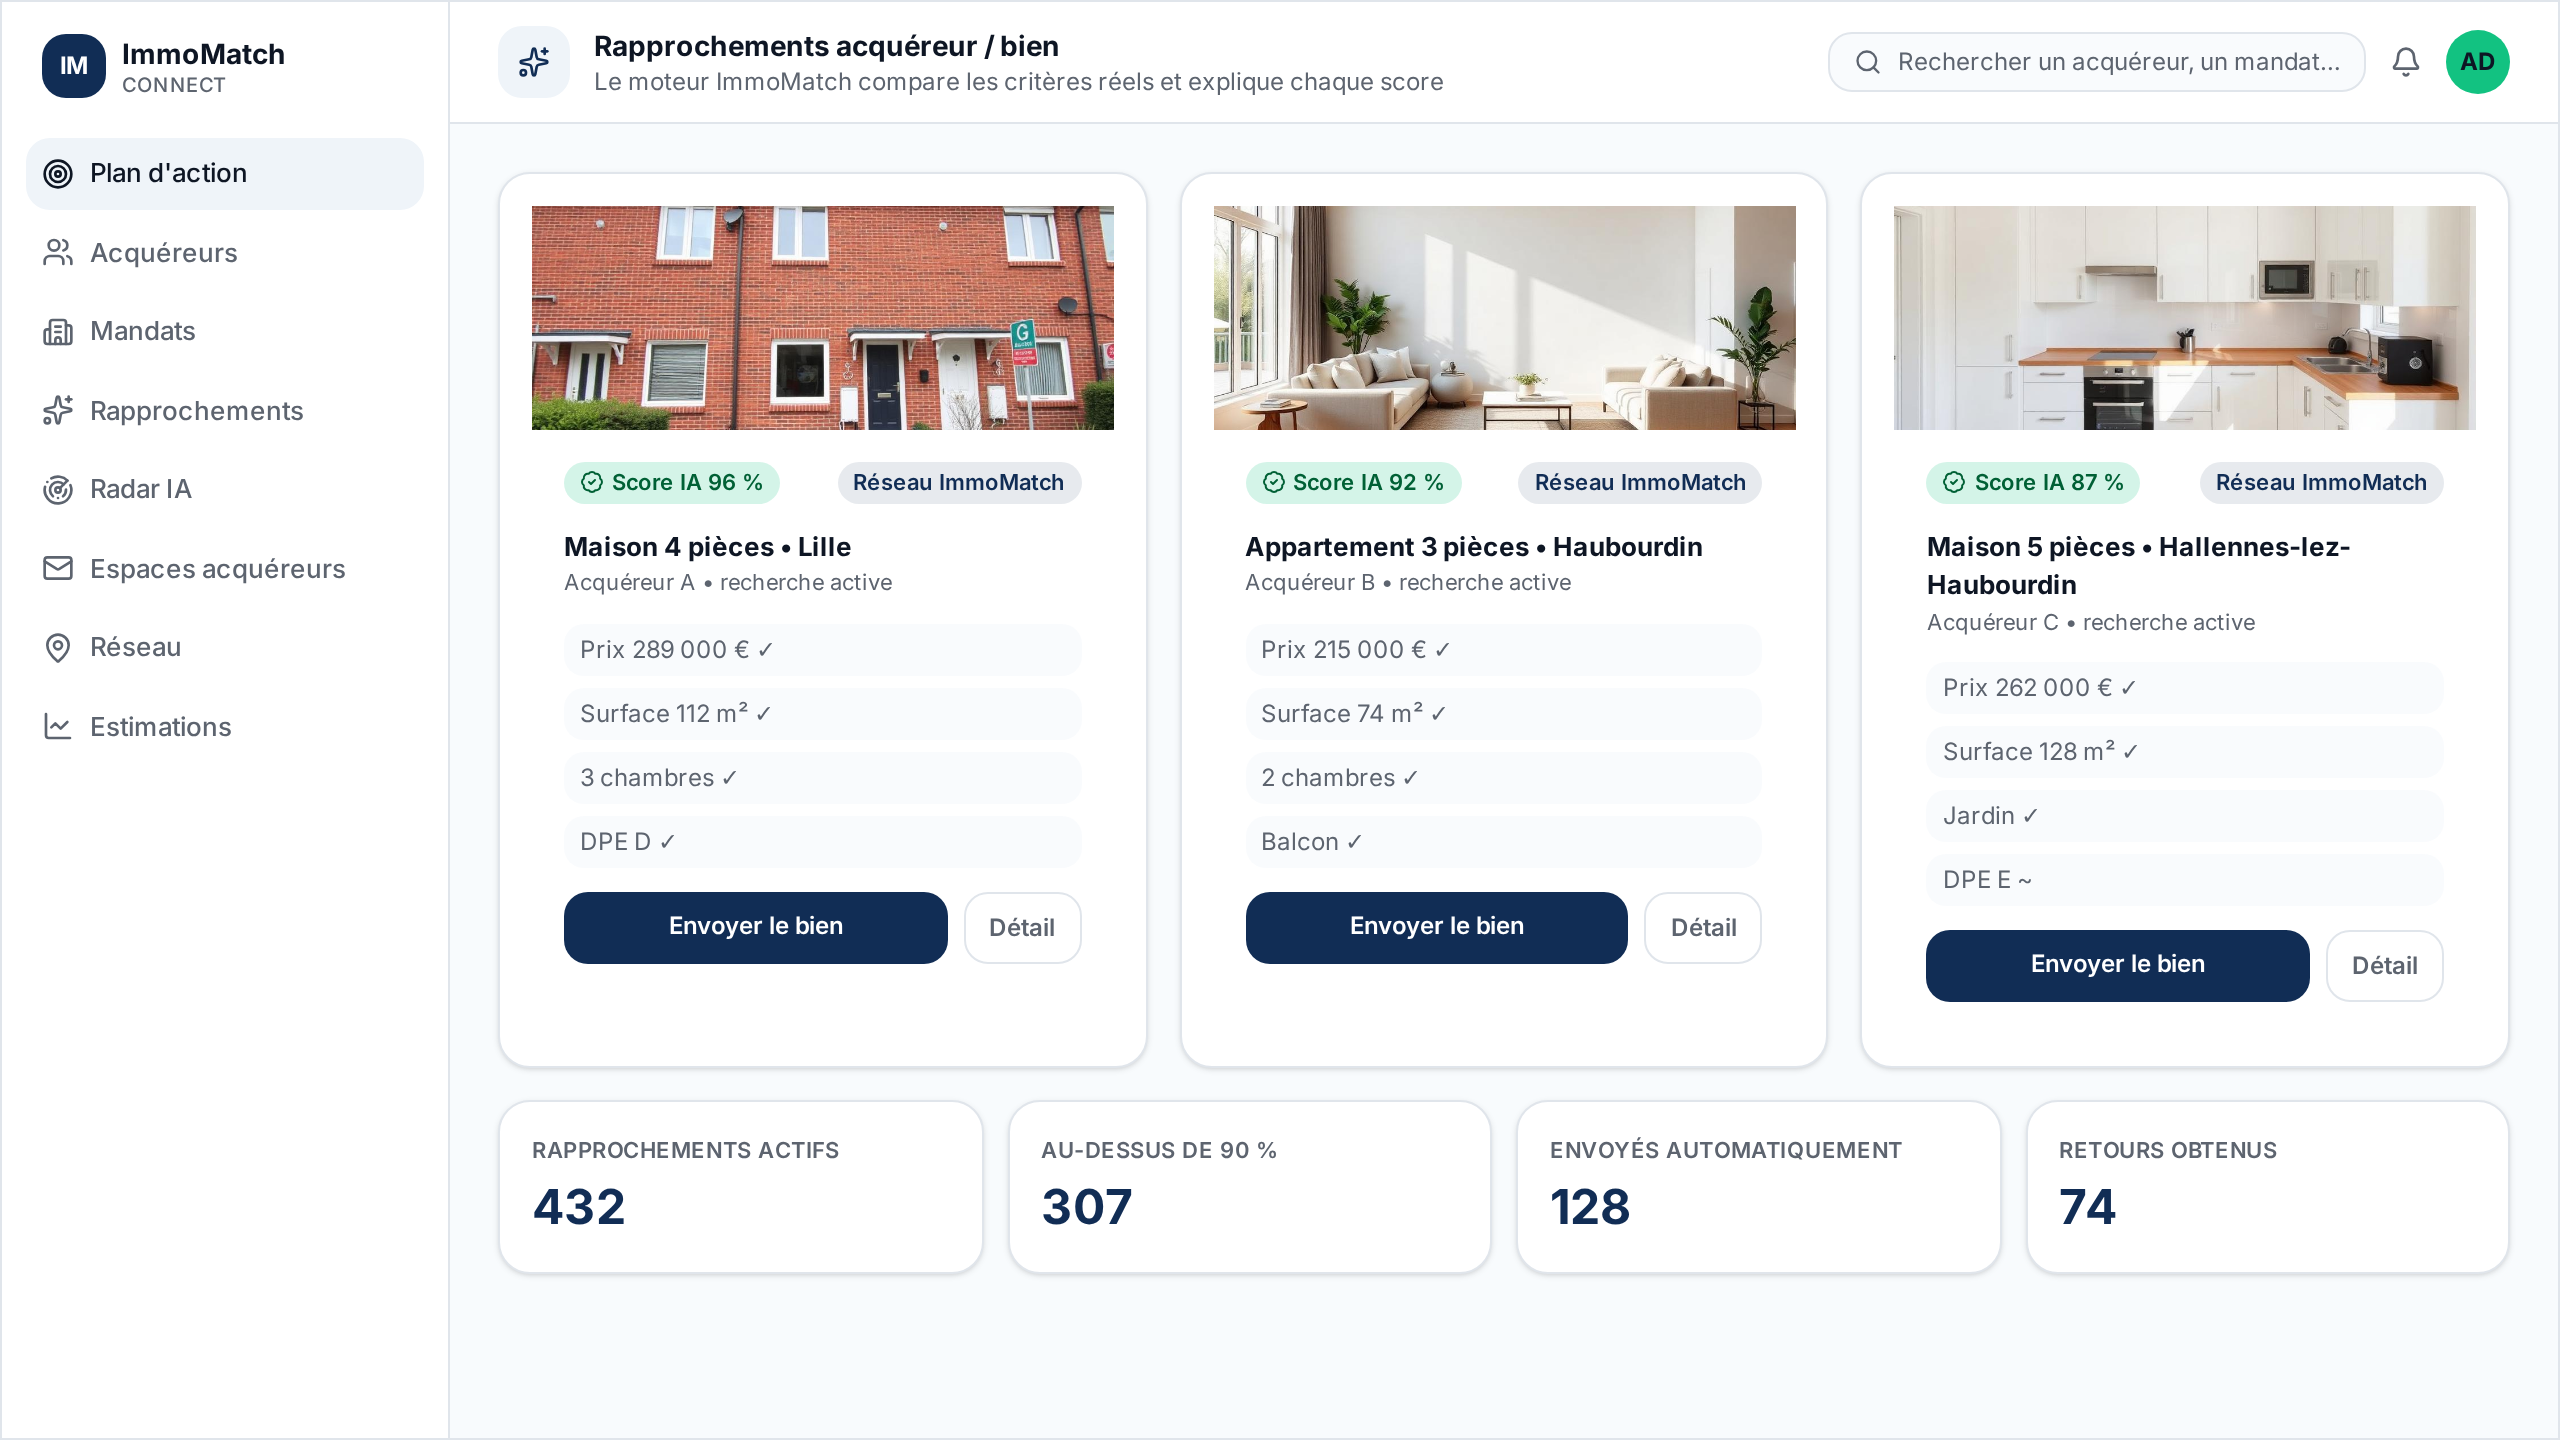Navigate to Rapprochements in sidebar
The height and width of the screenshot is (1440, 2560).
coord(225,411)
